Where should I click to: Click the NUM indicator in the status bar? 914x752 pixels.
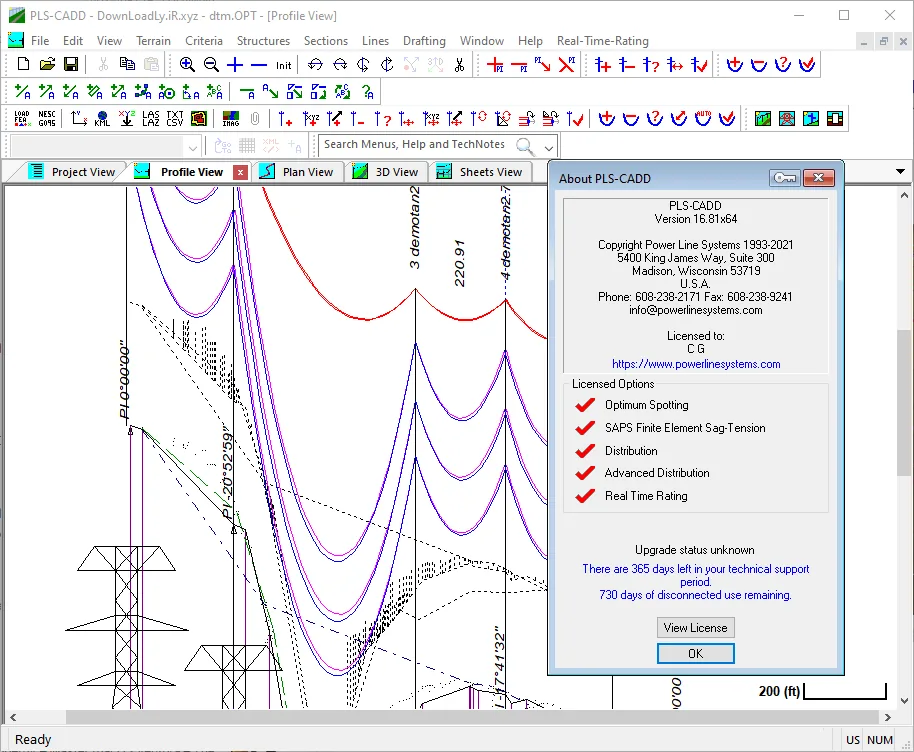880,740
